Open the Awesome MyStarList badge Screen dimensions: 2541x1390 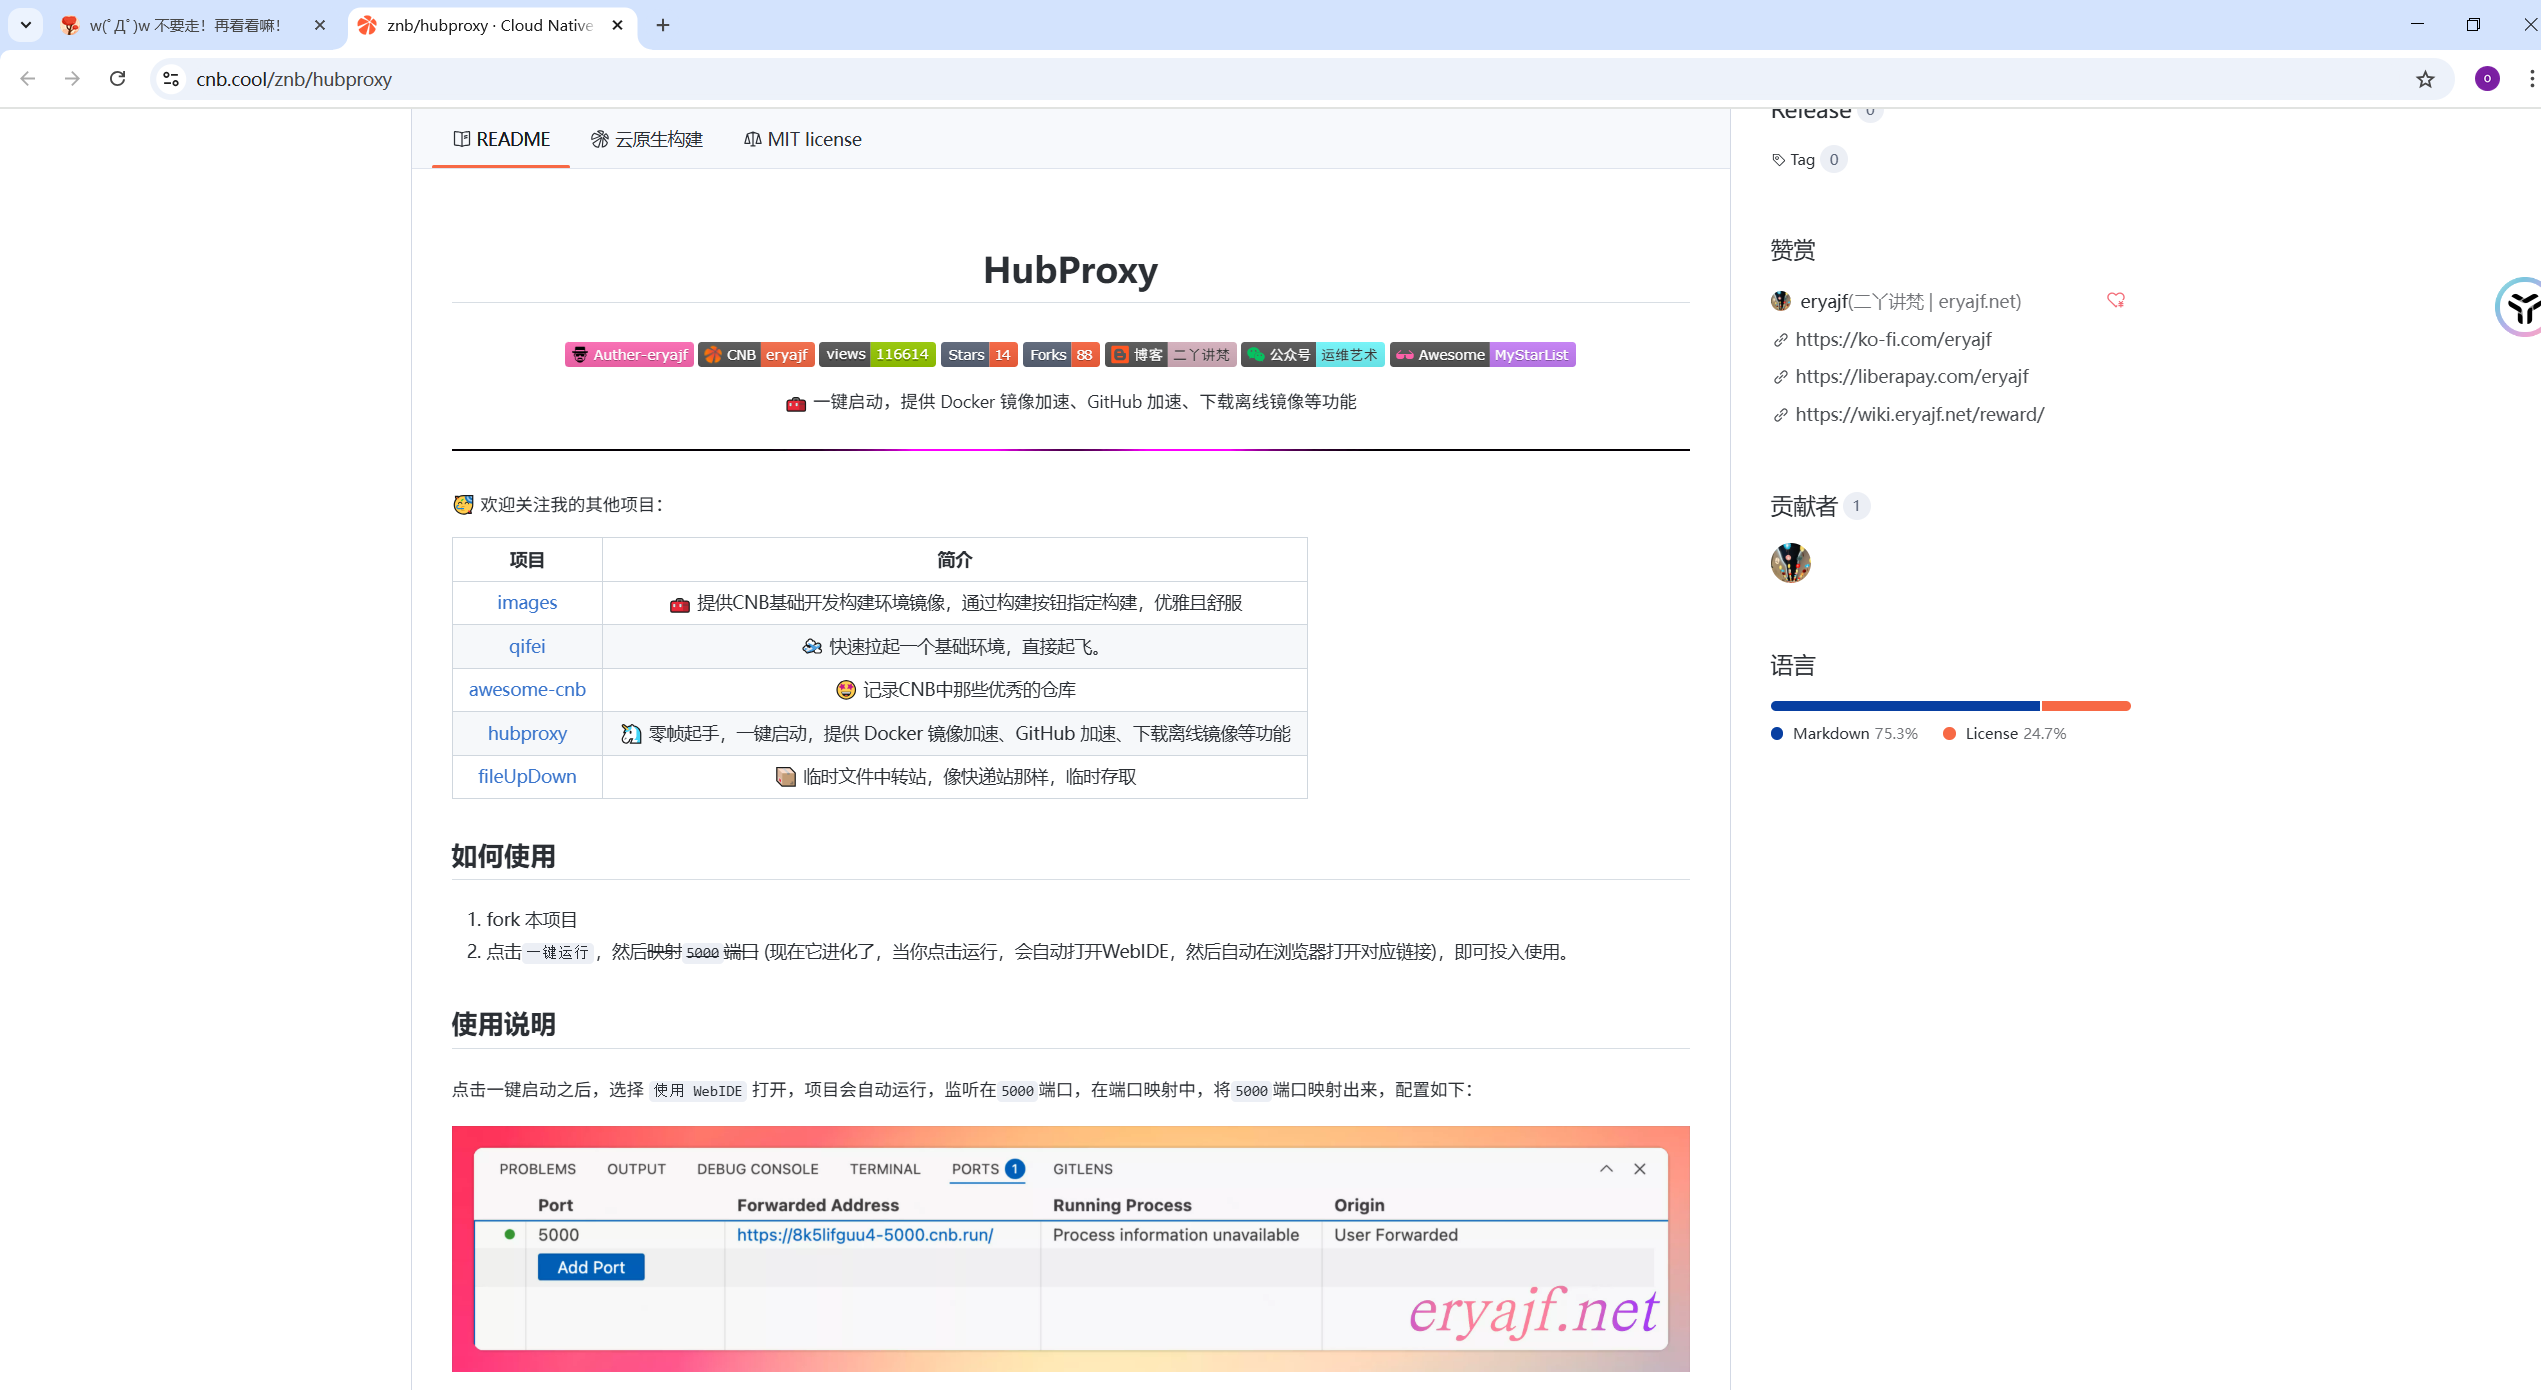pyautogui.click(x=1482, y=355)
